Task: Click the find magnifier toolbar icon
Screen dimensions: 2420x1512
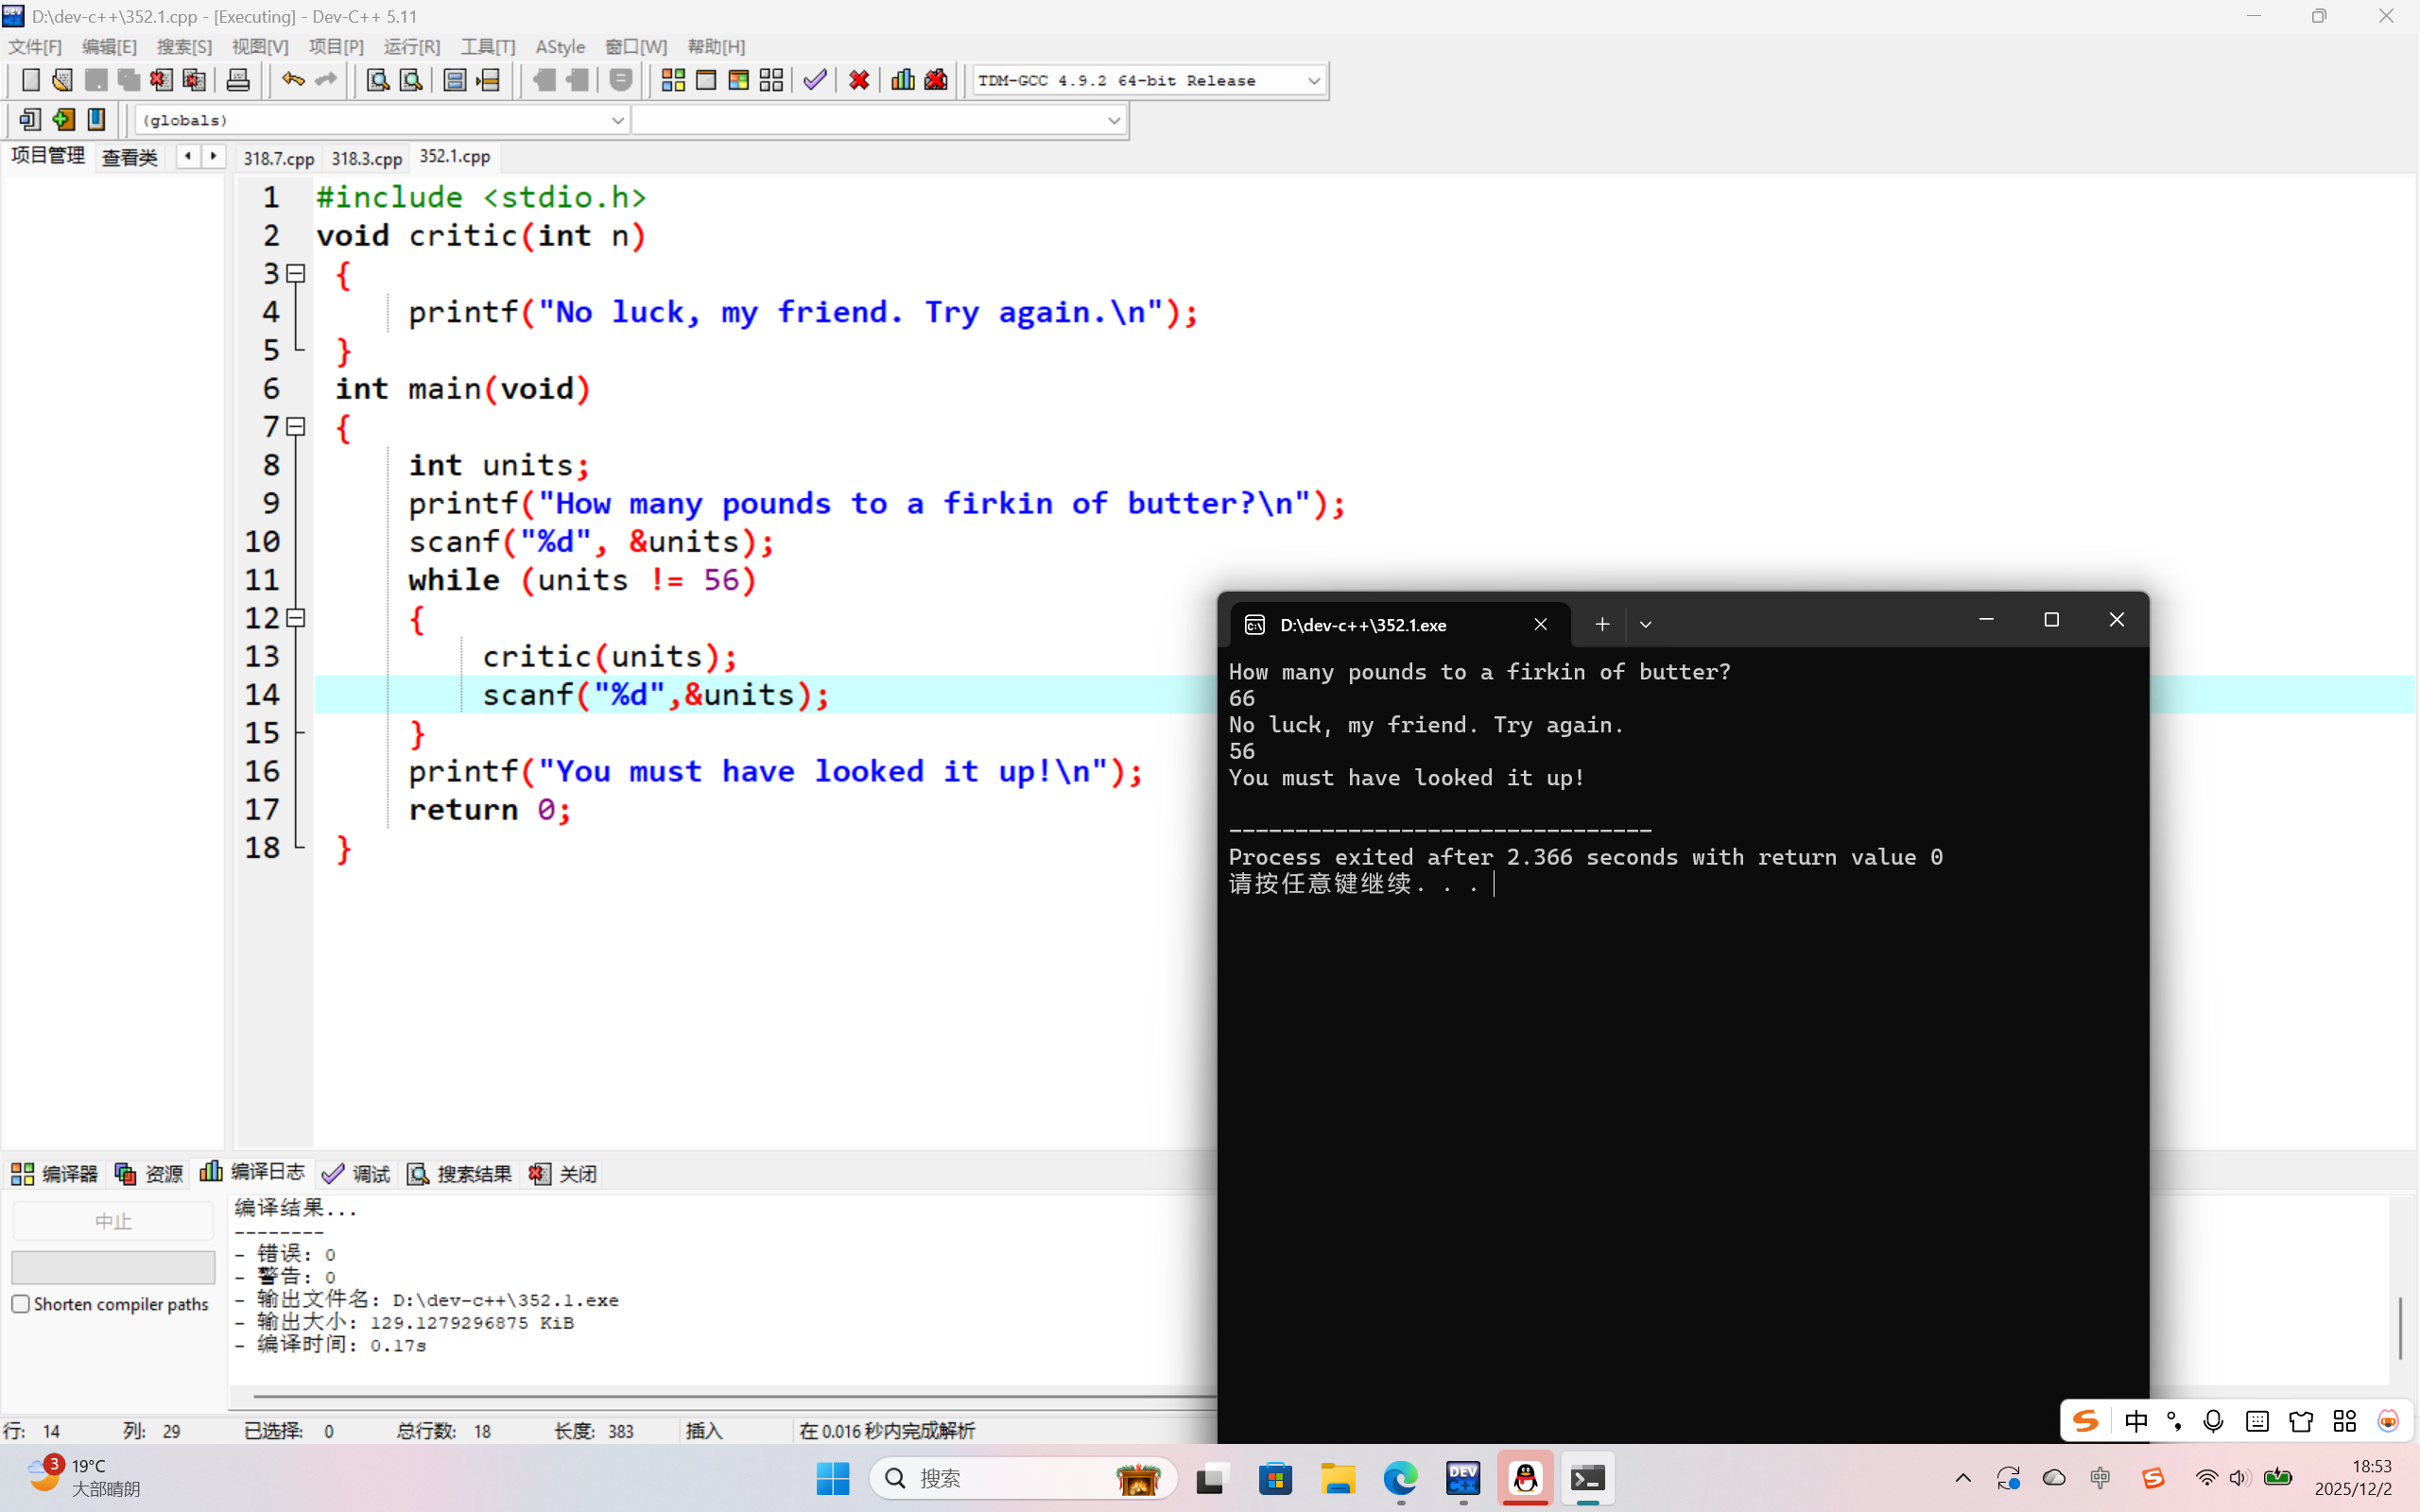Action: click(x=377, y=80)
